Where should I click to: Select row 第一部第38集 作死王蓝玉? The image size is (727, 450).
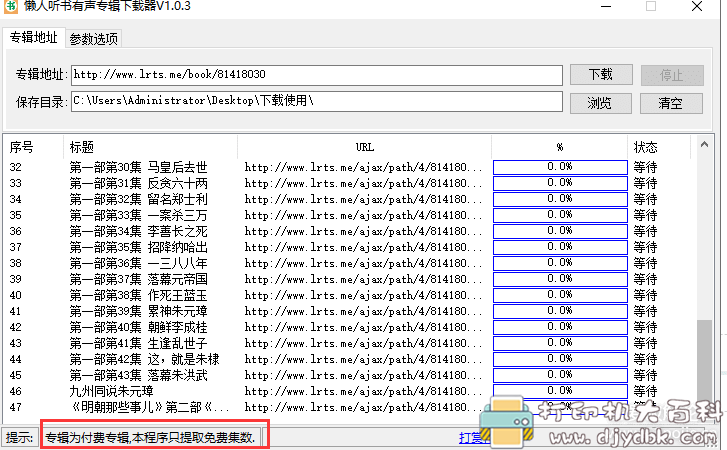pyautogui.click(x=347, y=295)
